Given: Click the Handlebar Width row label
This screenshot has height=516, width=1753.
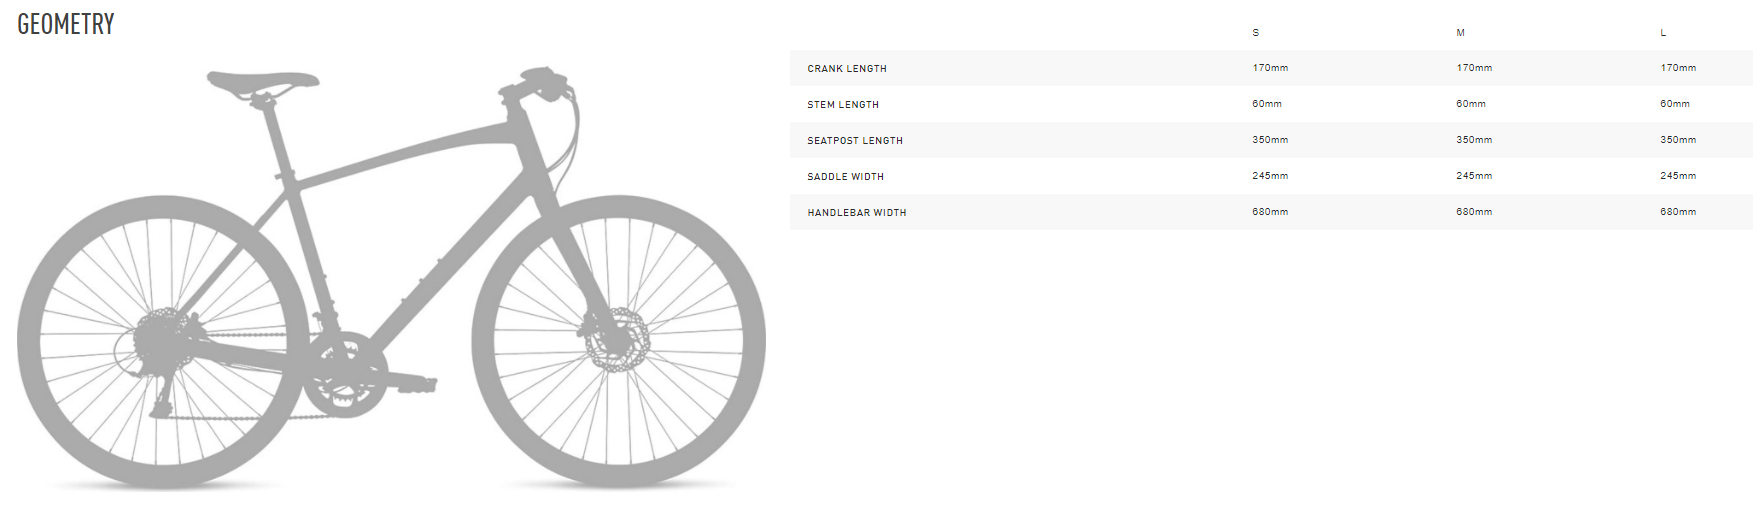Looking at the screenshot, I should click(x=857, y=213).
